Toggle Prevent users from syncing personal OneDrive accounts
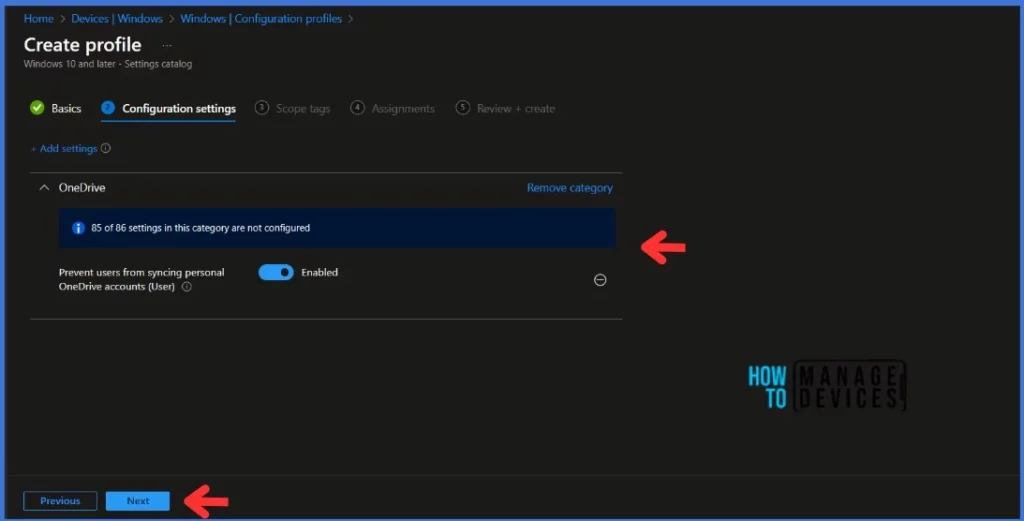This screenshot has height=521, width=1024. pyautogui.click(x=276, y=272)
